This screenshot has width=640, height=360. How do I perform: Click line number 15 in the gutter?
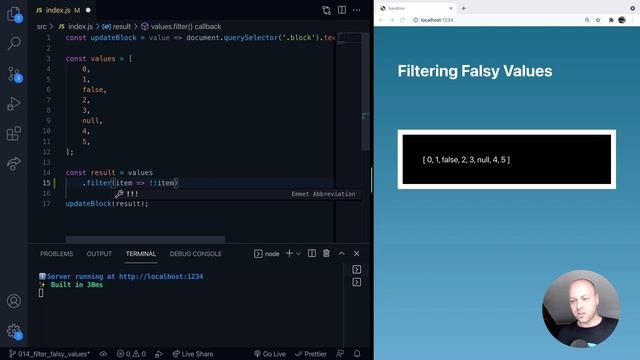47,183
